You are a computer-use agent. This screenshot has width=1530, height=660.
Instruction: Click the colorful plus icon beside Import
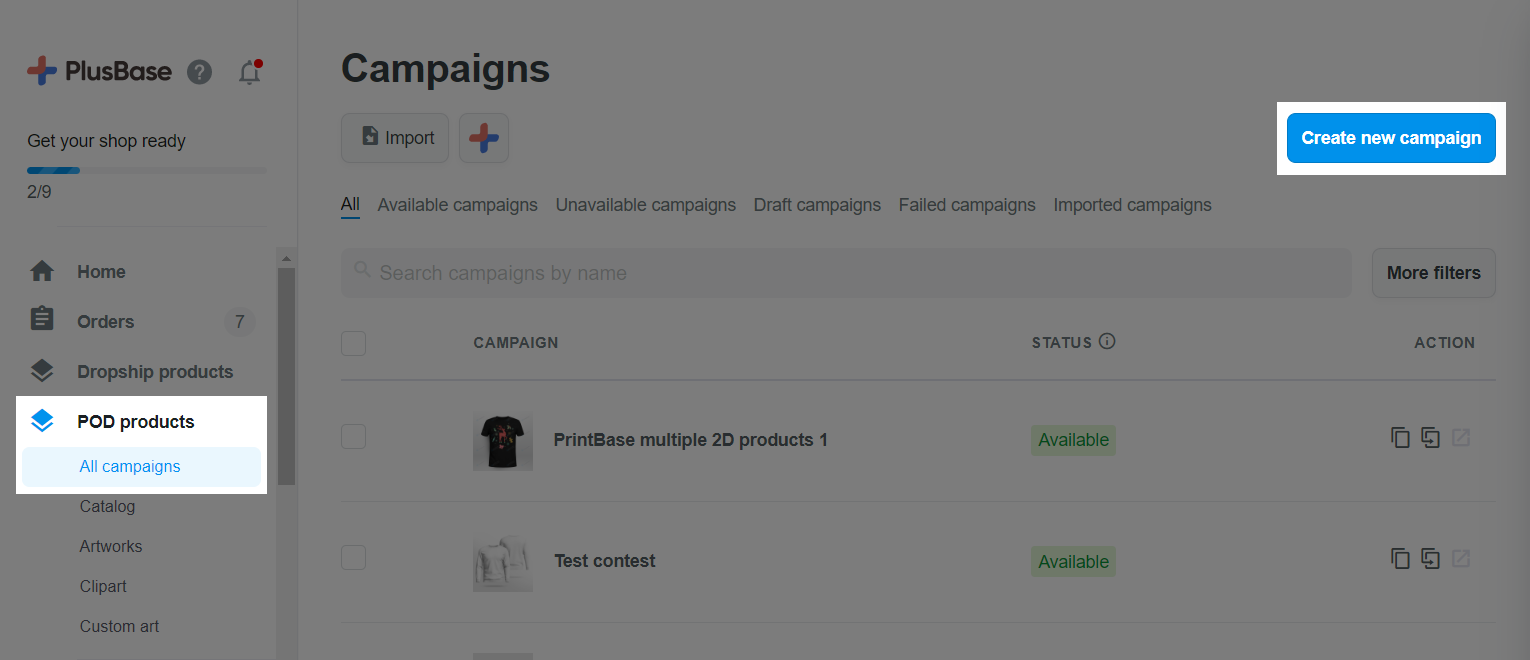point(484,138)
